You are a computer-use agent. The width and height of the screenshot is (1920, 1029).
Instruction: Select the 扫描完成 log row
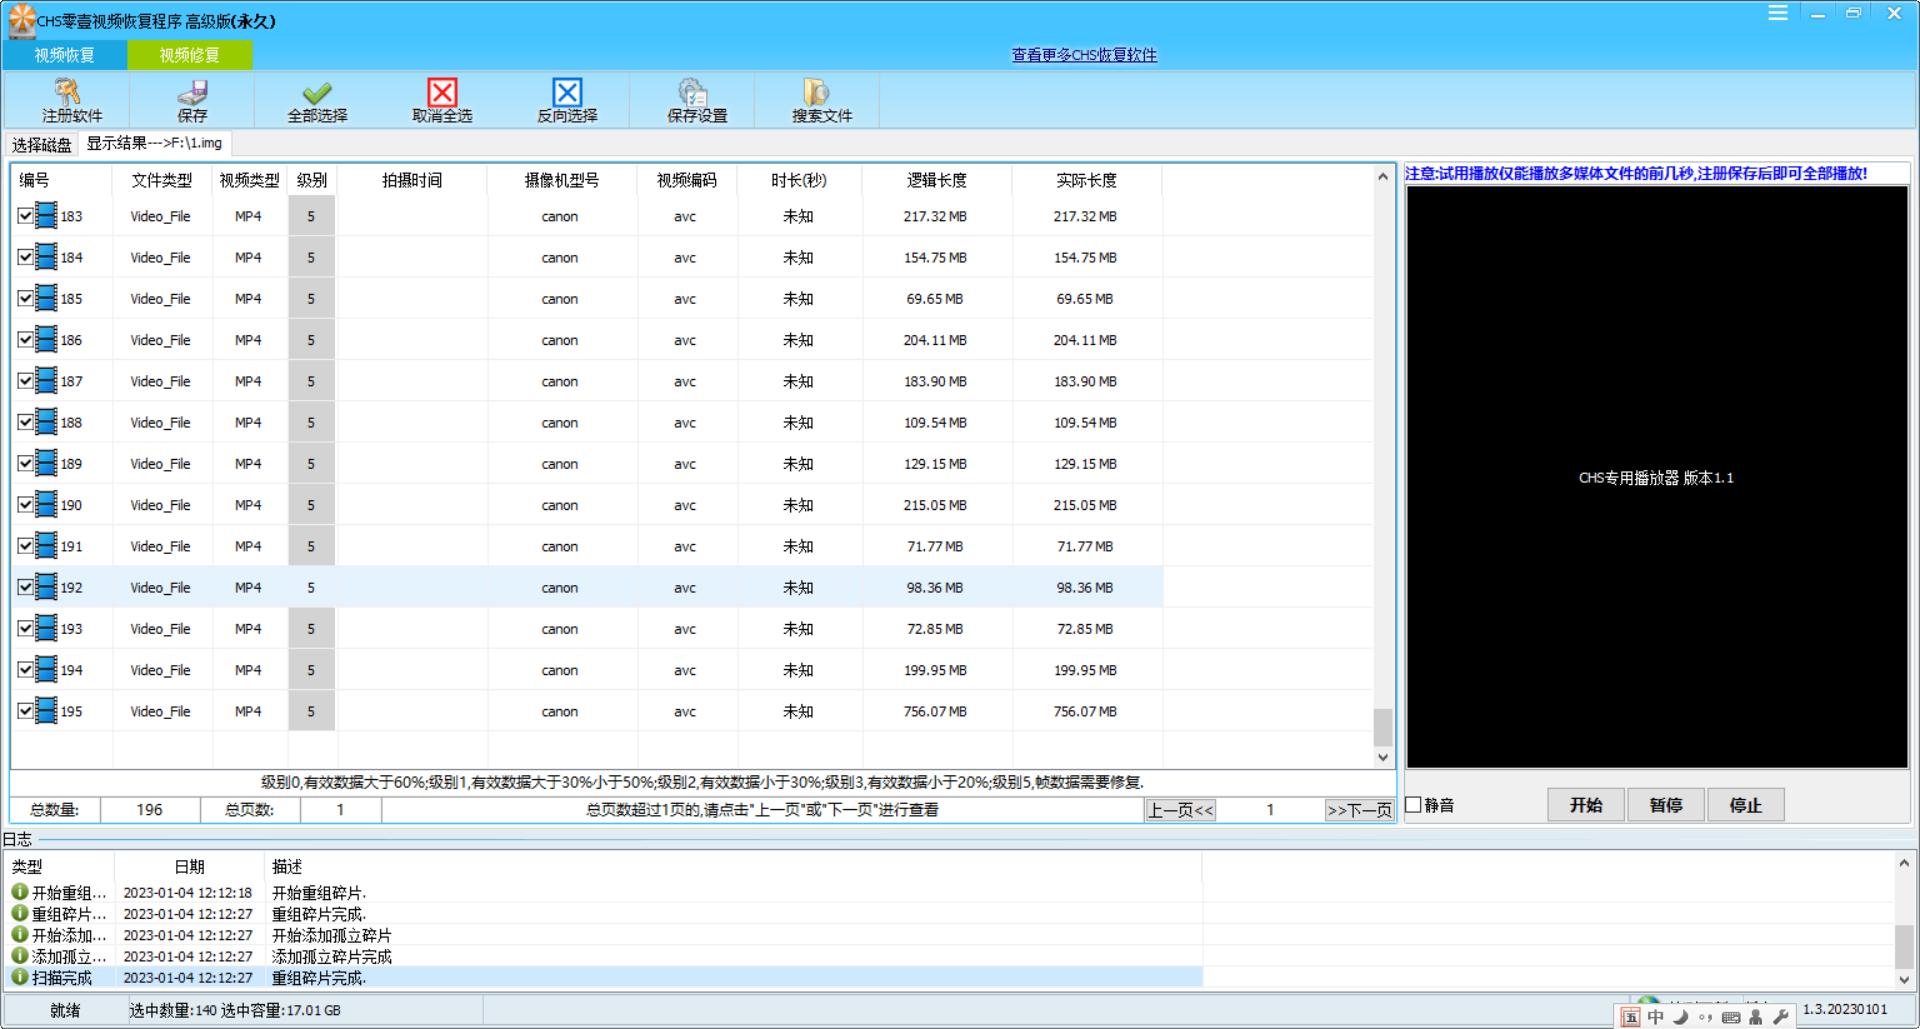[605, 977]
